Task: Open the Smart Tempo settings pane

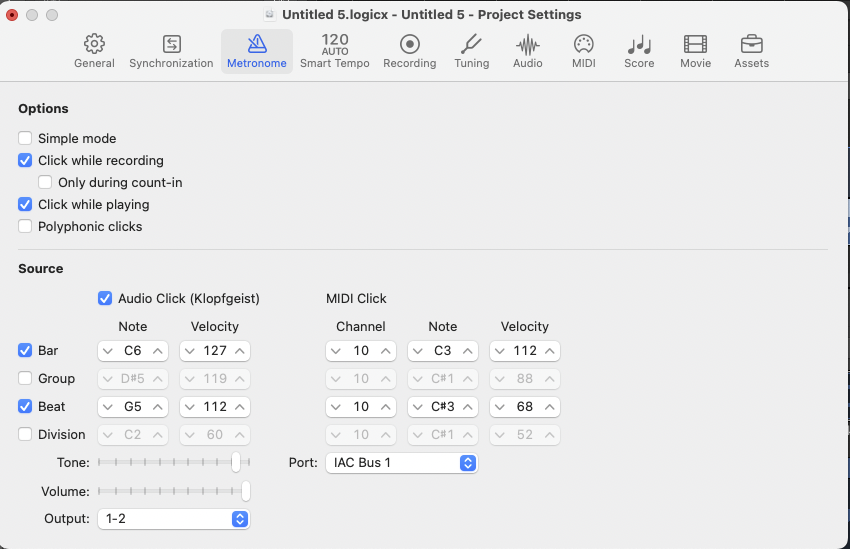Action: click(x=334, y=51)
